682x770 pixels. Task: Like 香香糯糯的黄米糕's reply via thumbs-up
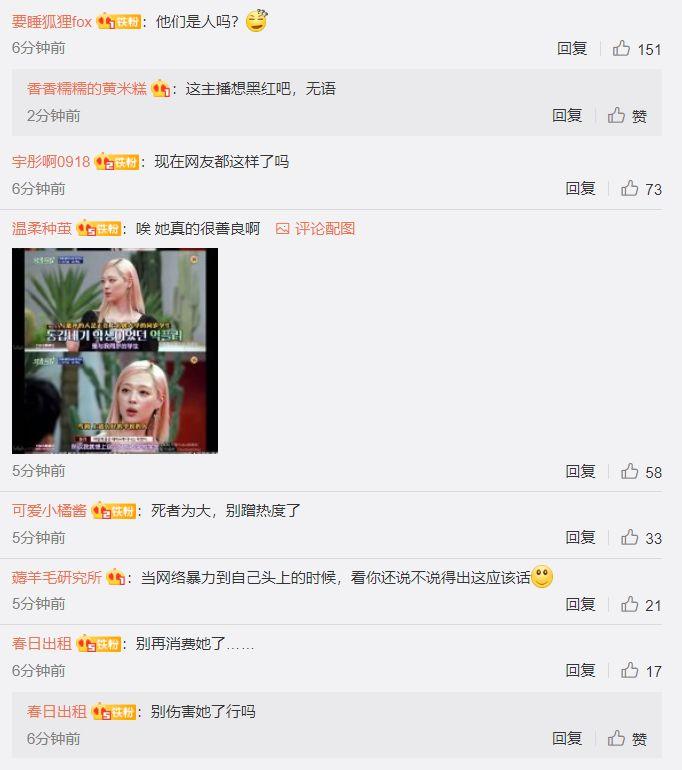click(616, 115)
